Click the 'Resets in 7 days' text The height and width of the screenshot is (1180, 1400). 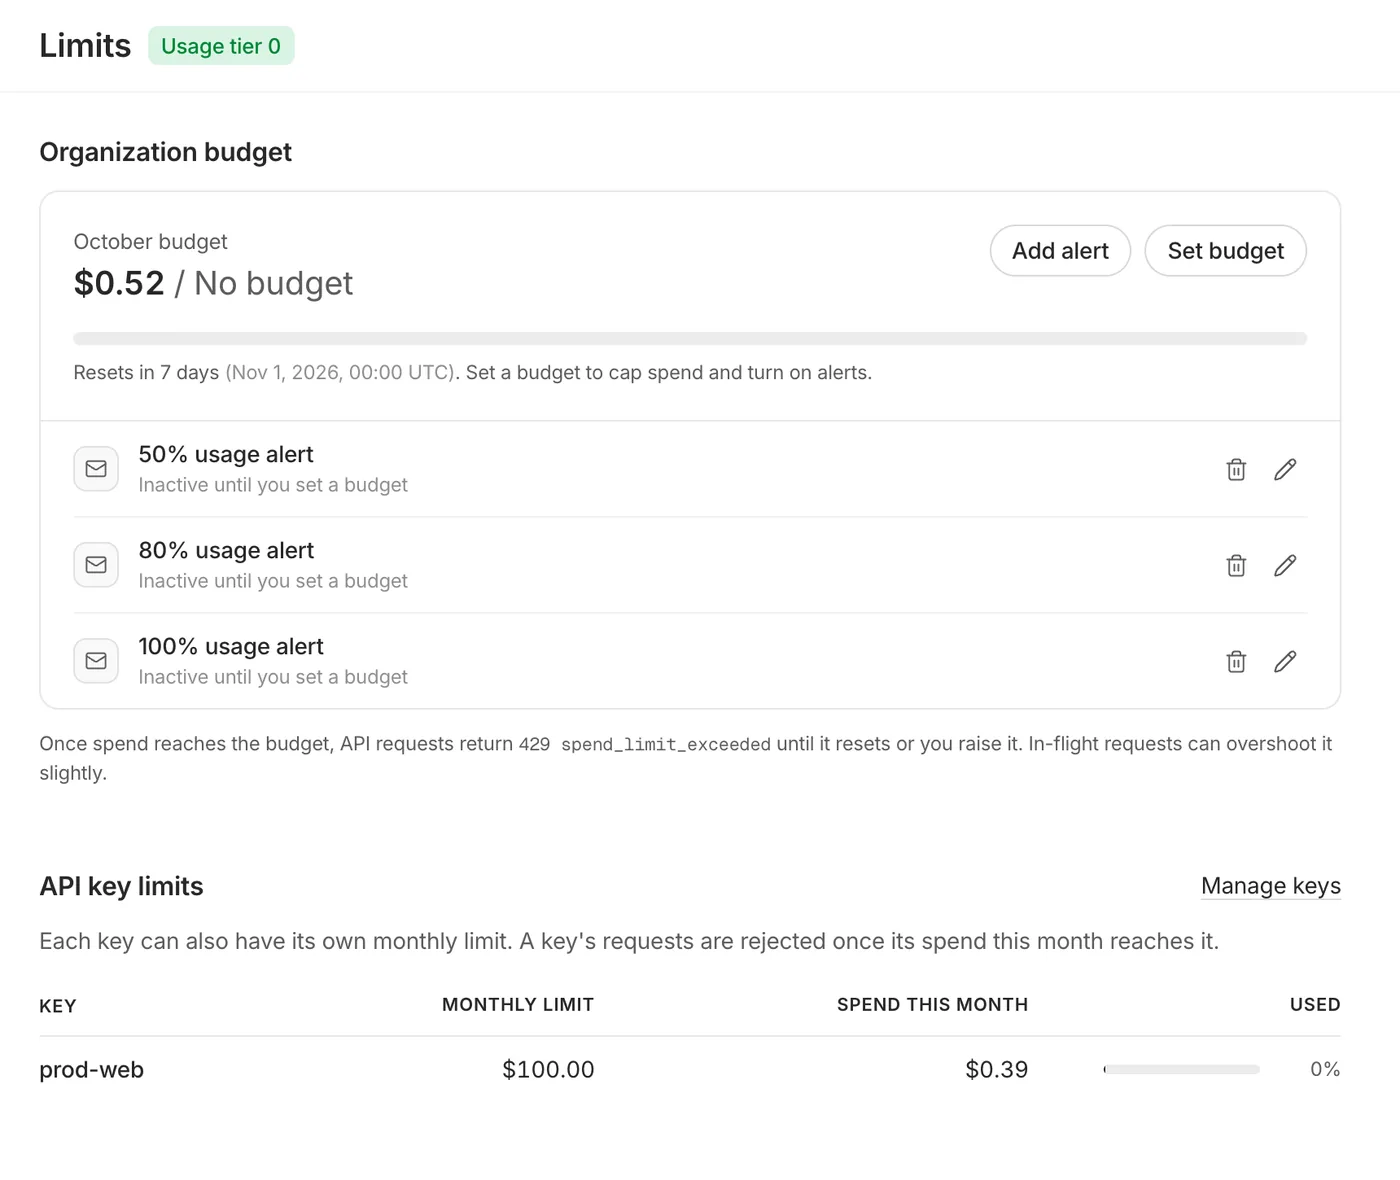[146, 373]
